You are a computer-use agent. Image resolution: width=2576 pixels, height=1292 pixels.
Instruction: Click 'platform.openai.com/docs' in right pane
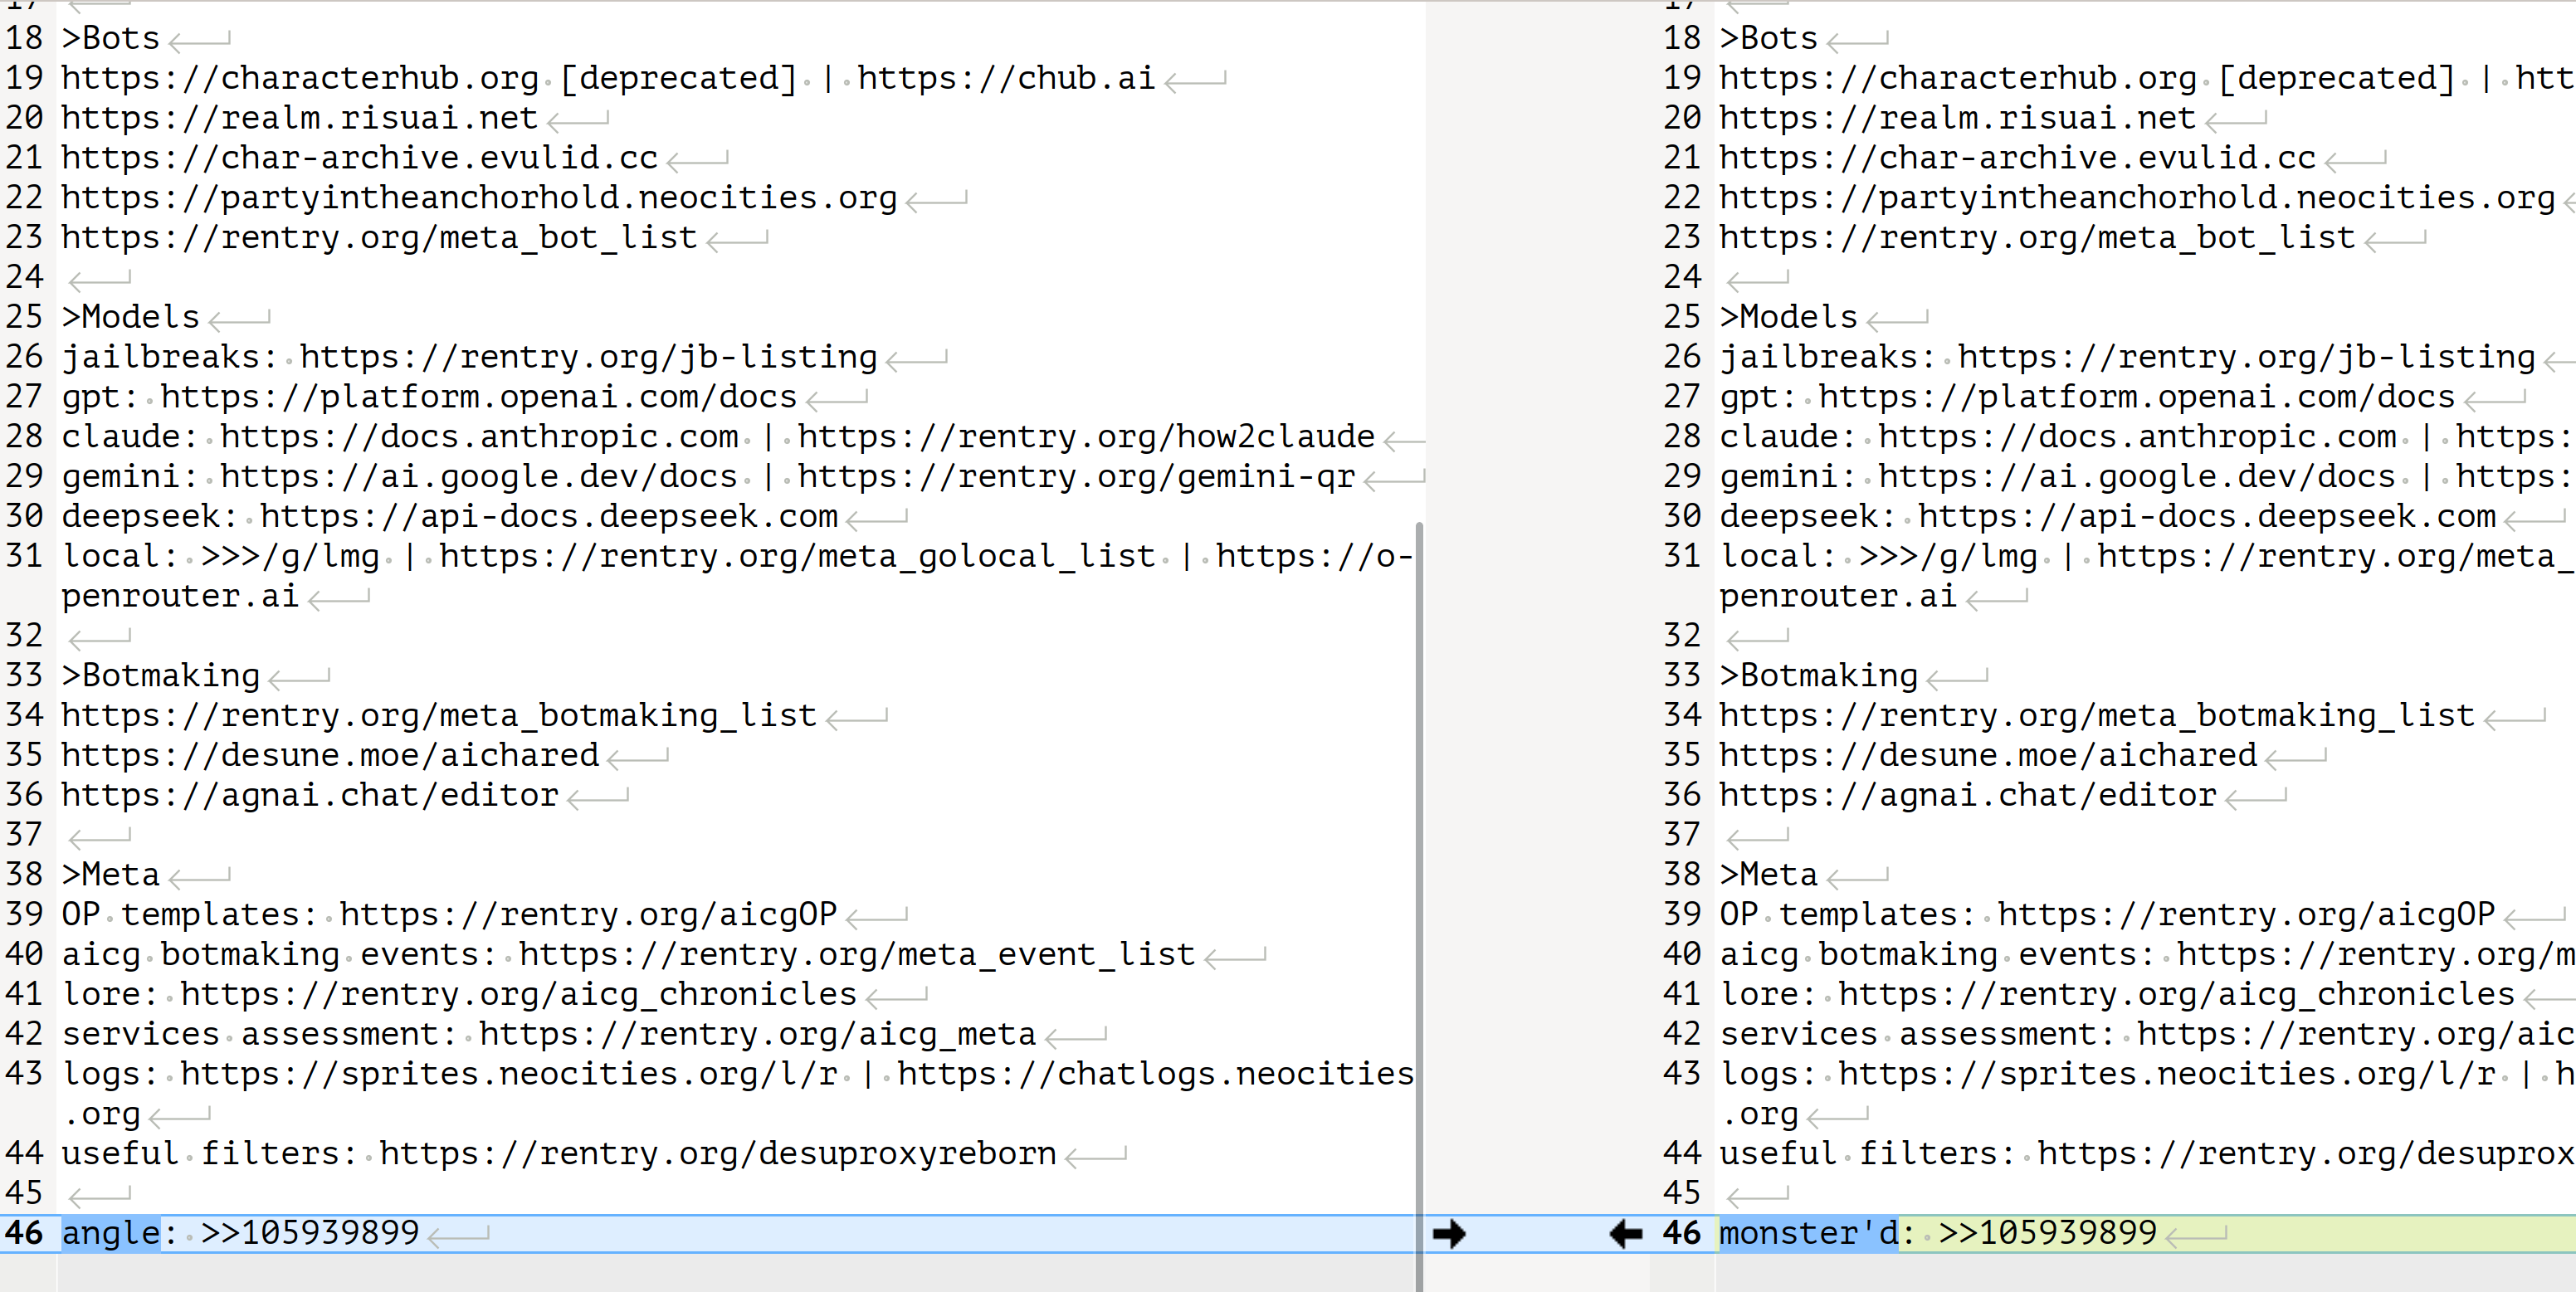pyautogui.click(x=2217, y=397)
